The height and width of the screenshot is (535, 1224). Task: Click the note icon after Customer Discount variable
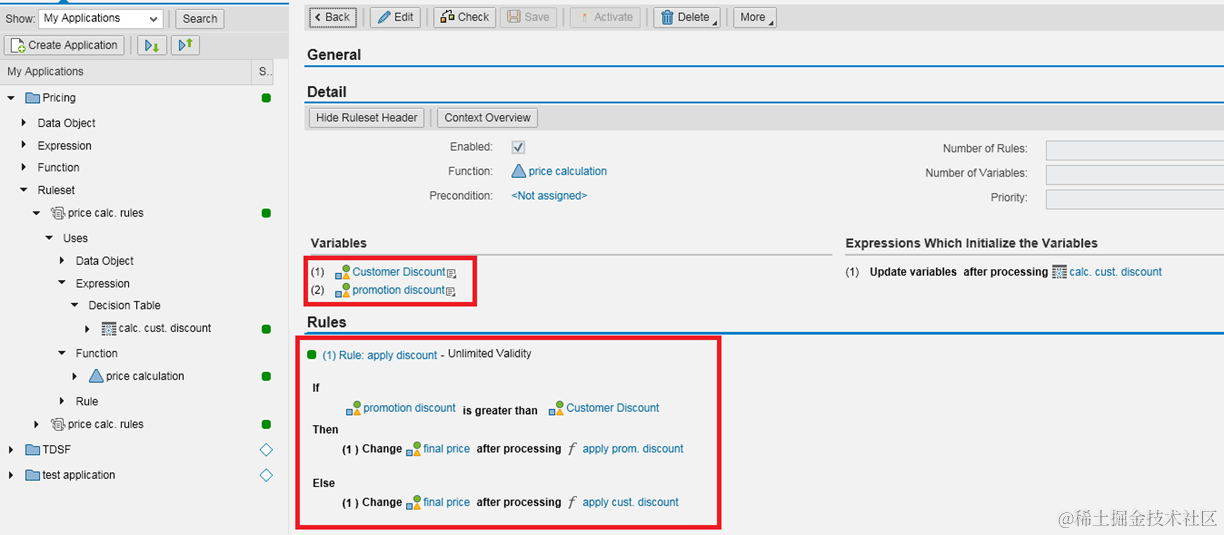(x=451, y=273)
